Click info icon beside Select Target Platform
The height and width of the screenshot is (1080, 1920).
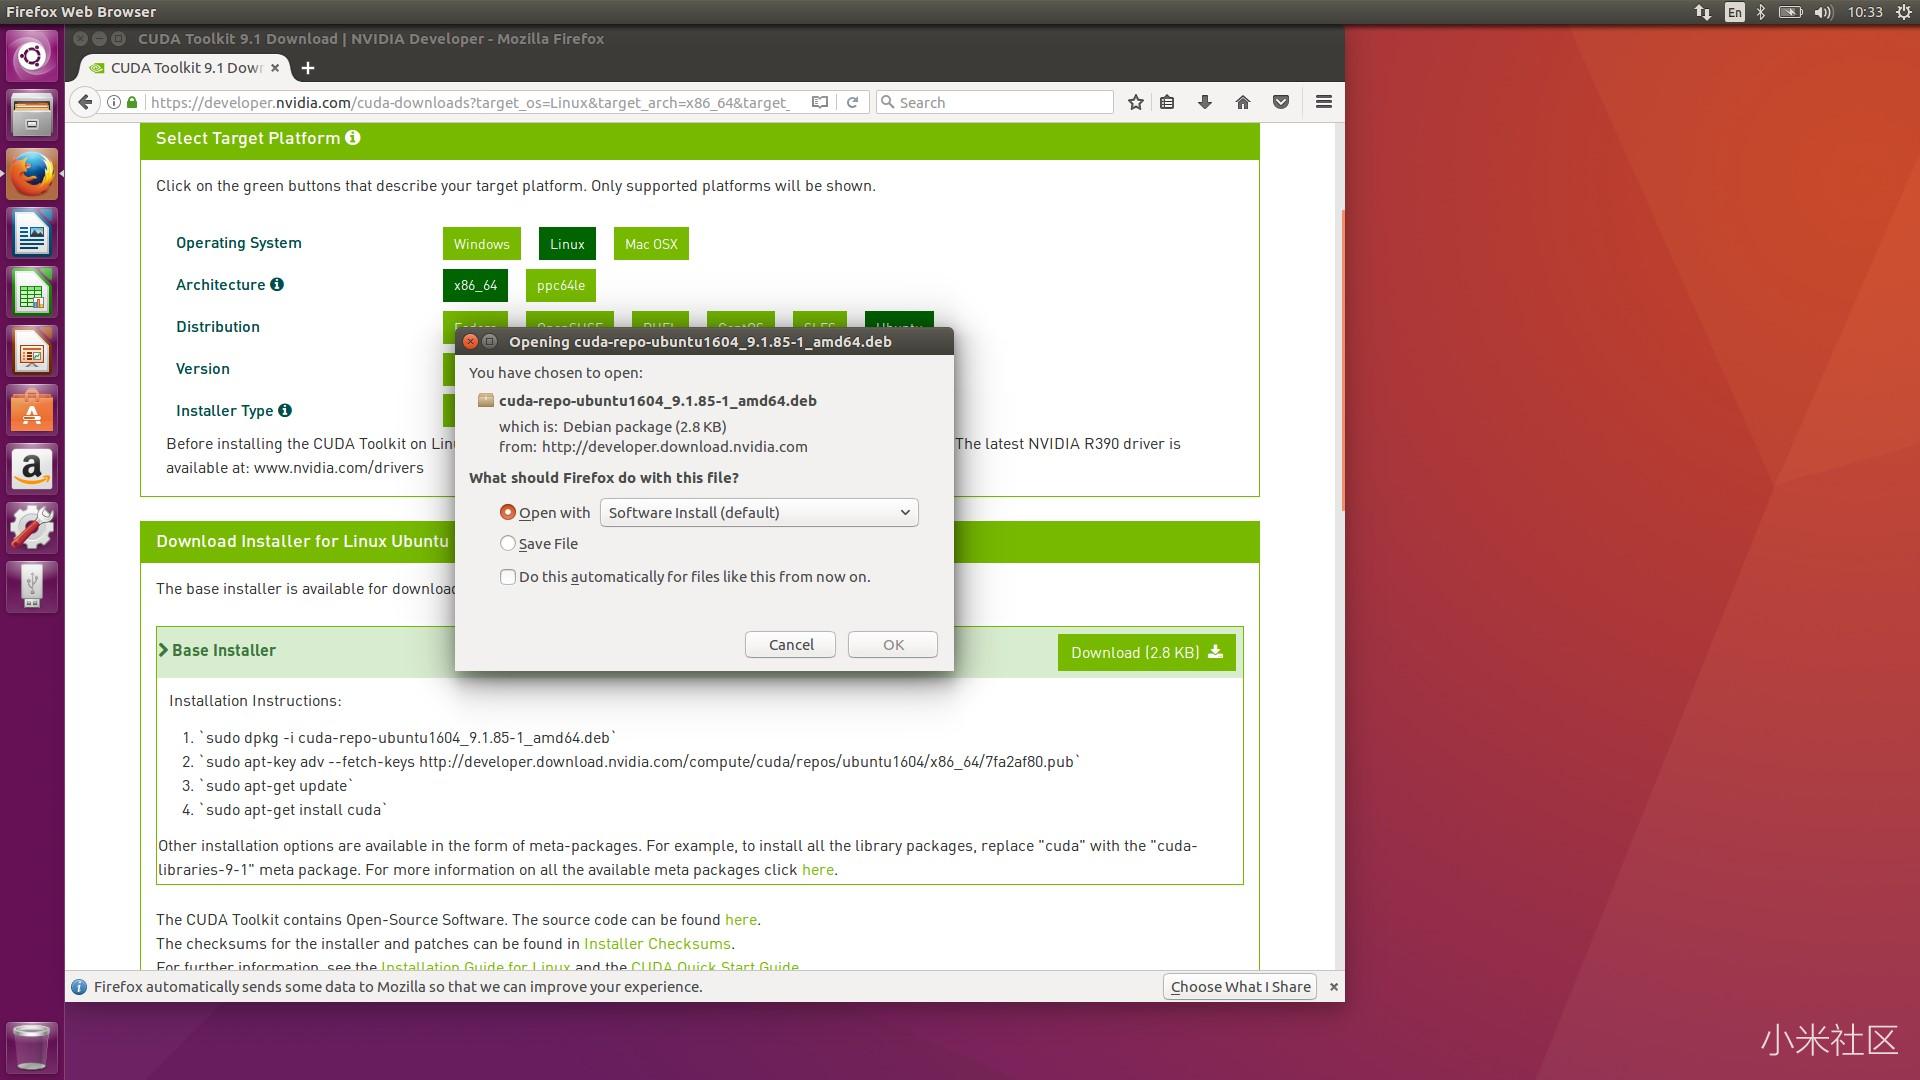point(353,138)
